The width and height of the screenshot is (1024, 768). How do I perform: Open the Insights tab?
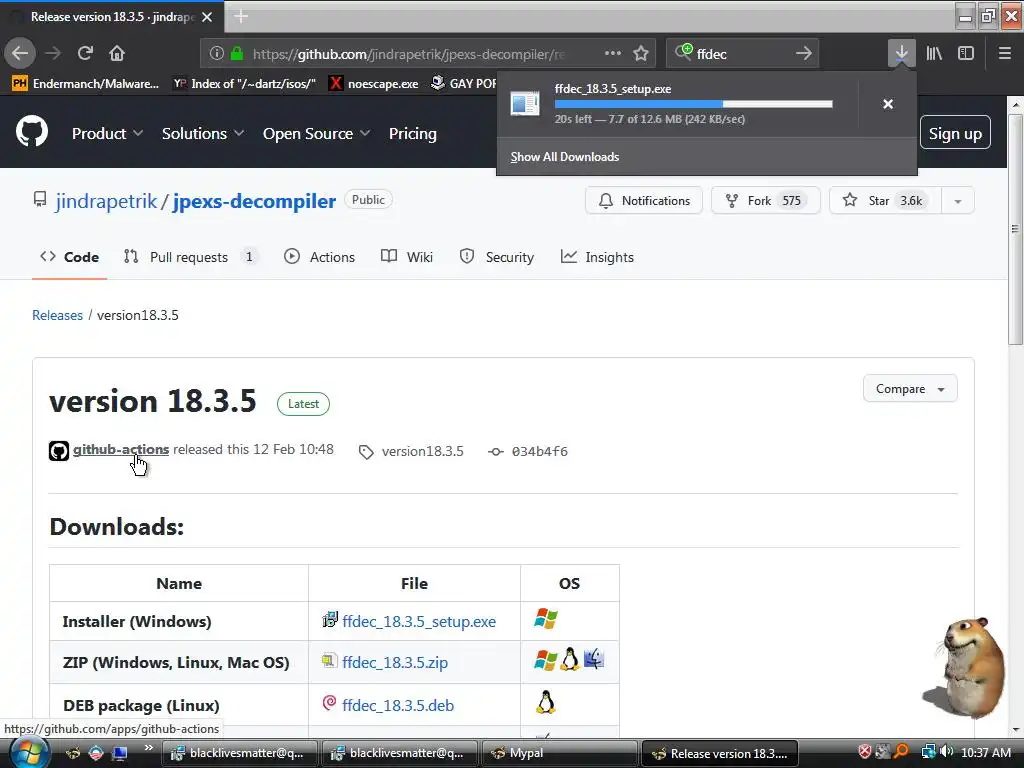pos(597,257)
